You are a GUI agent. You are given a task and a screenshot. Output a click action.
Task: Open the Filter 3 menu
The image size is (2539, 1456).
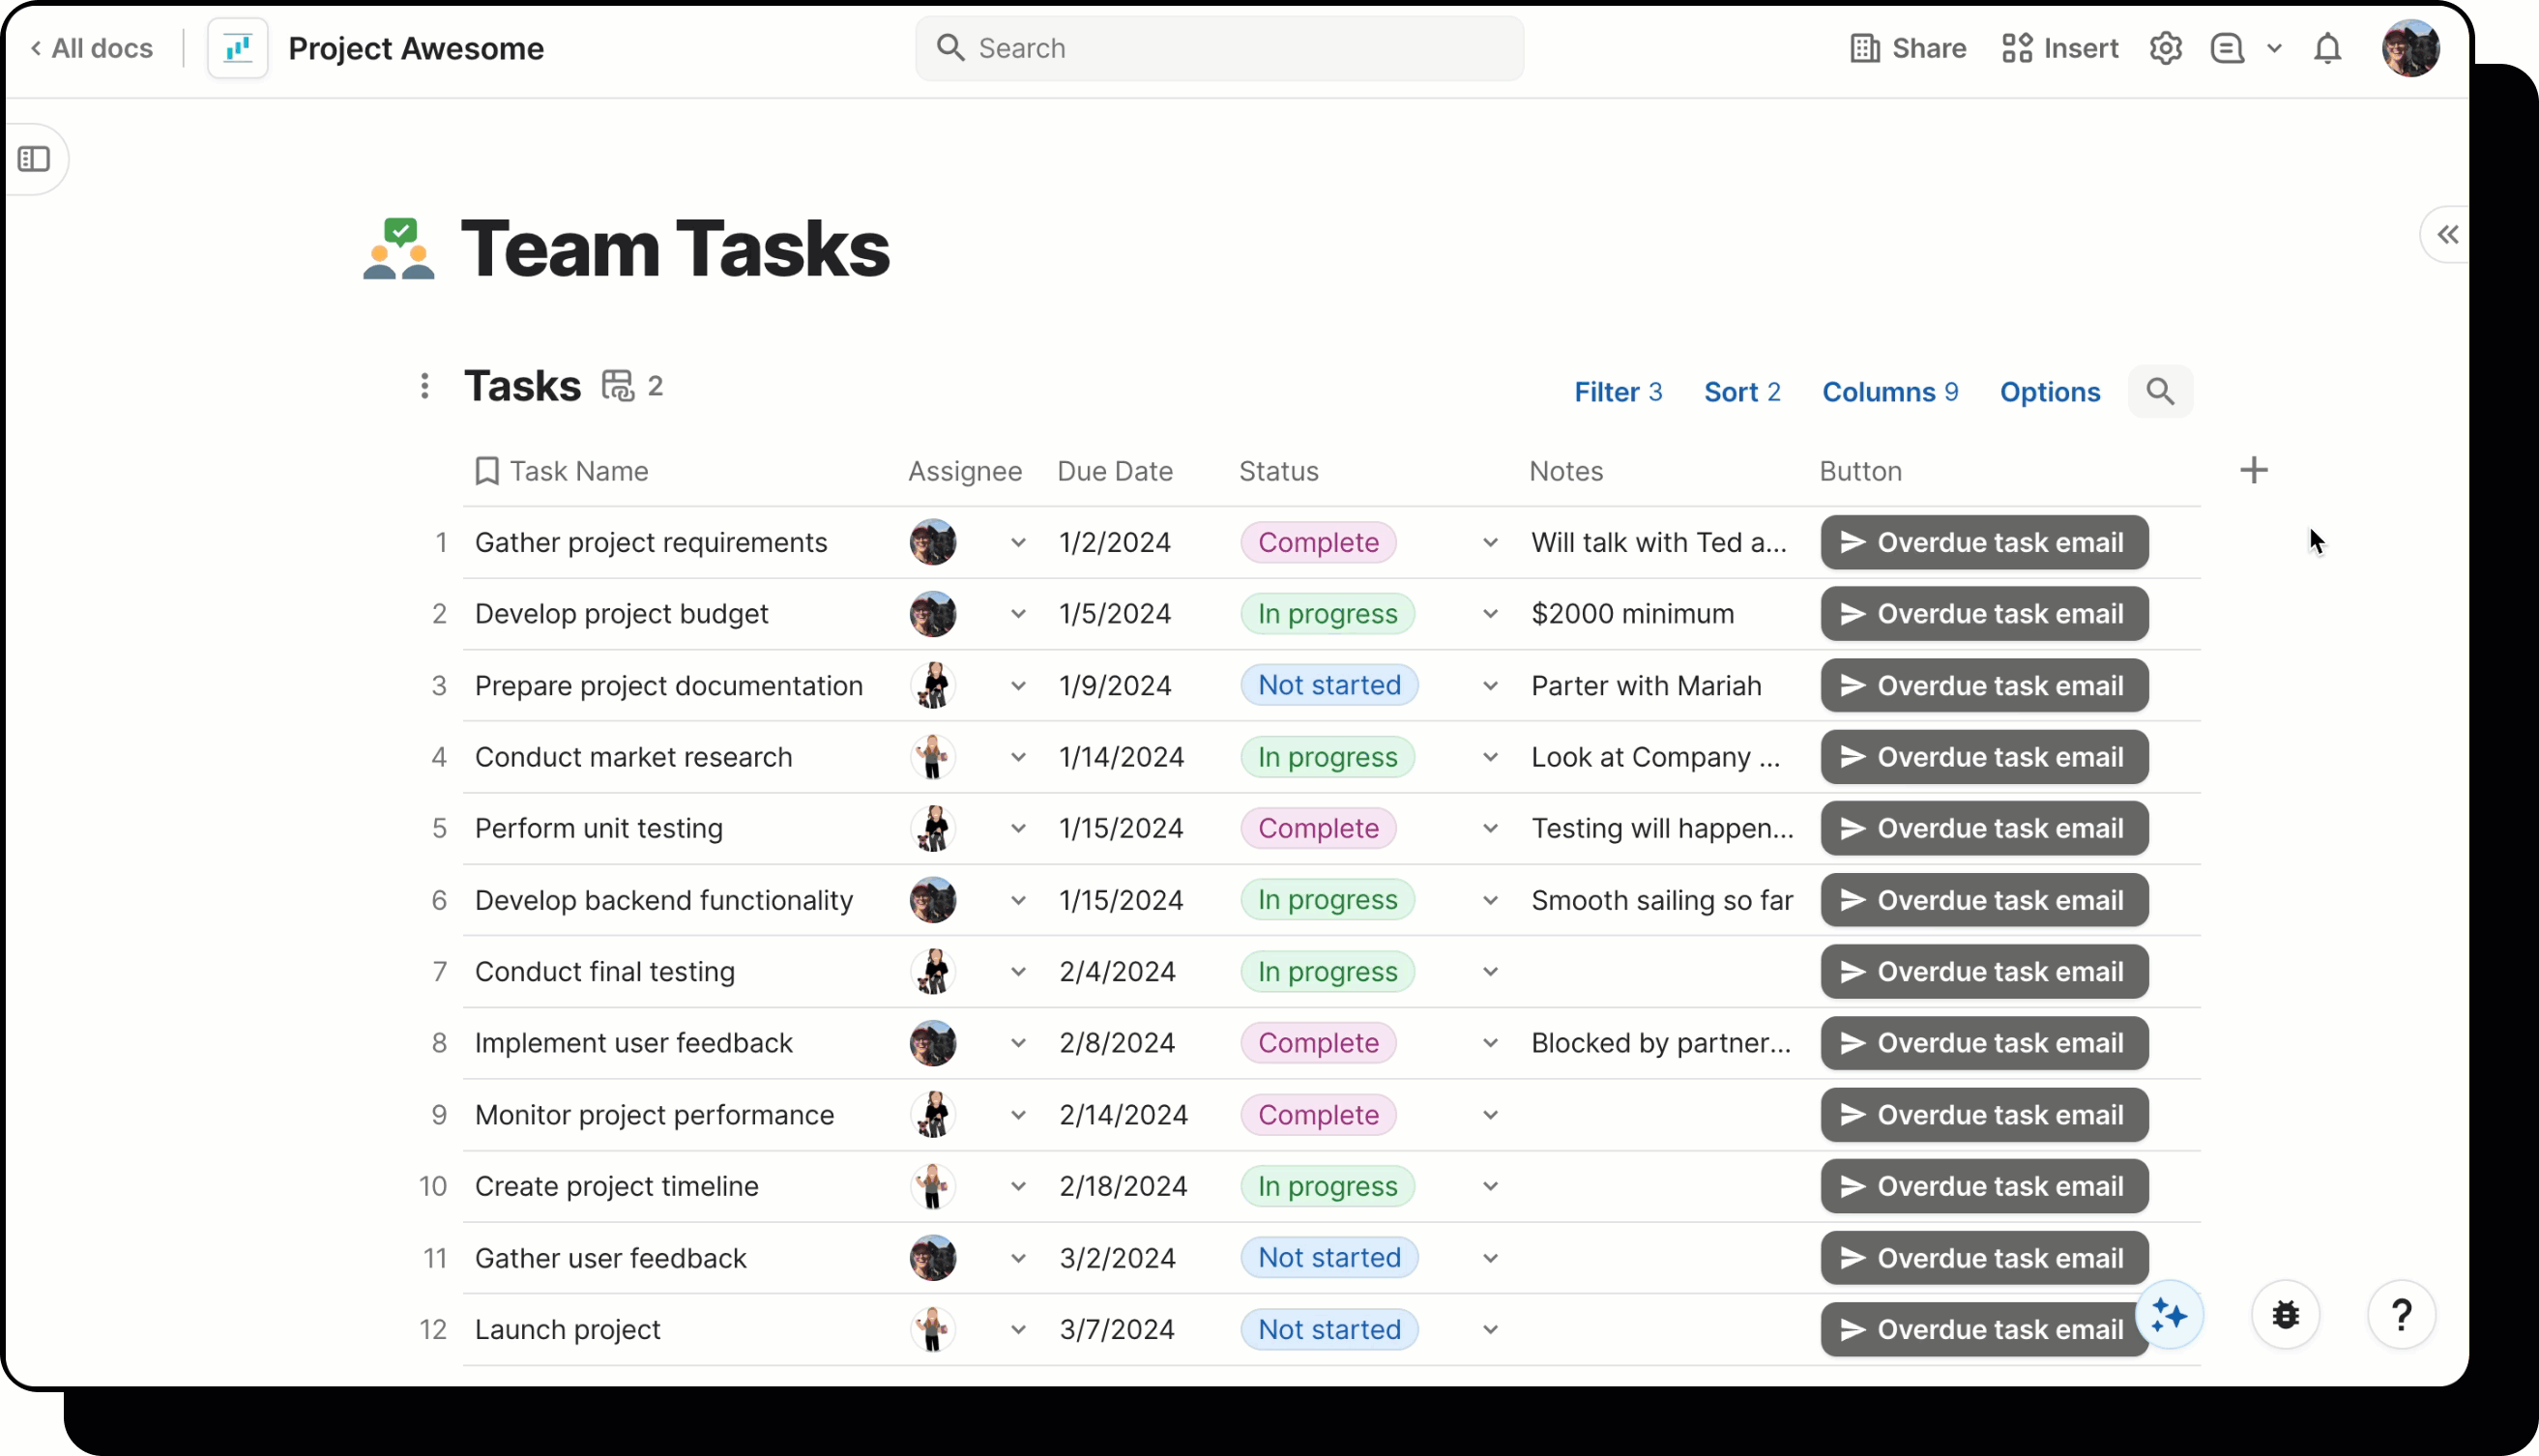coord(1617,392)
